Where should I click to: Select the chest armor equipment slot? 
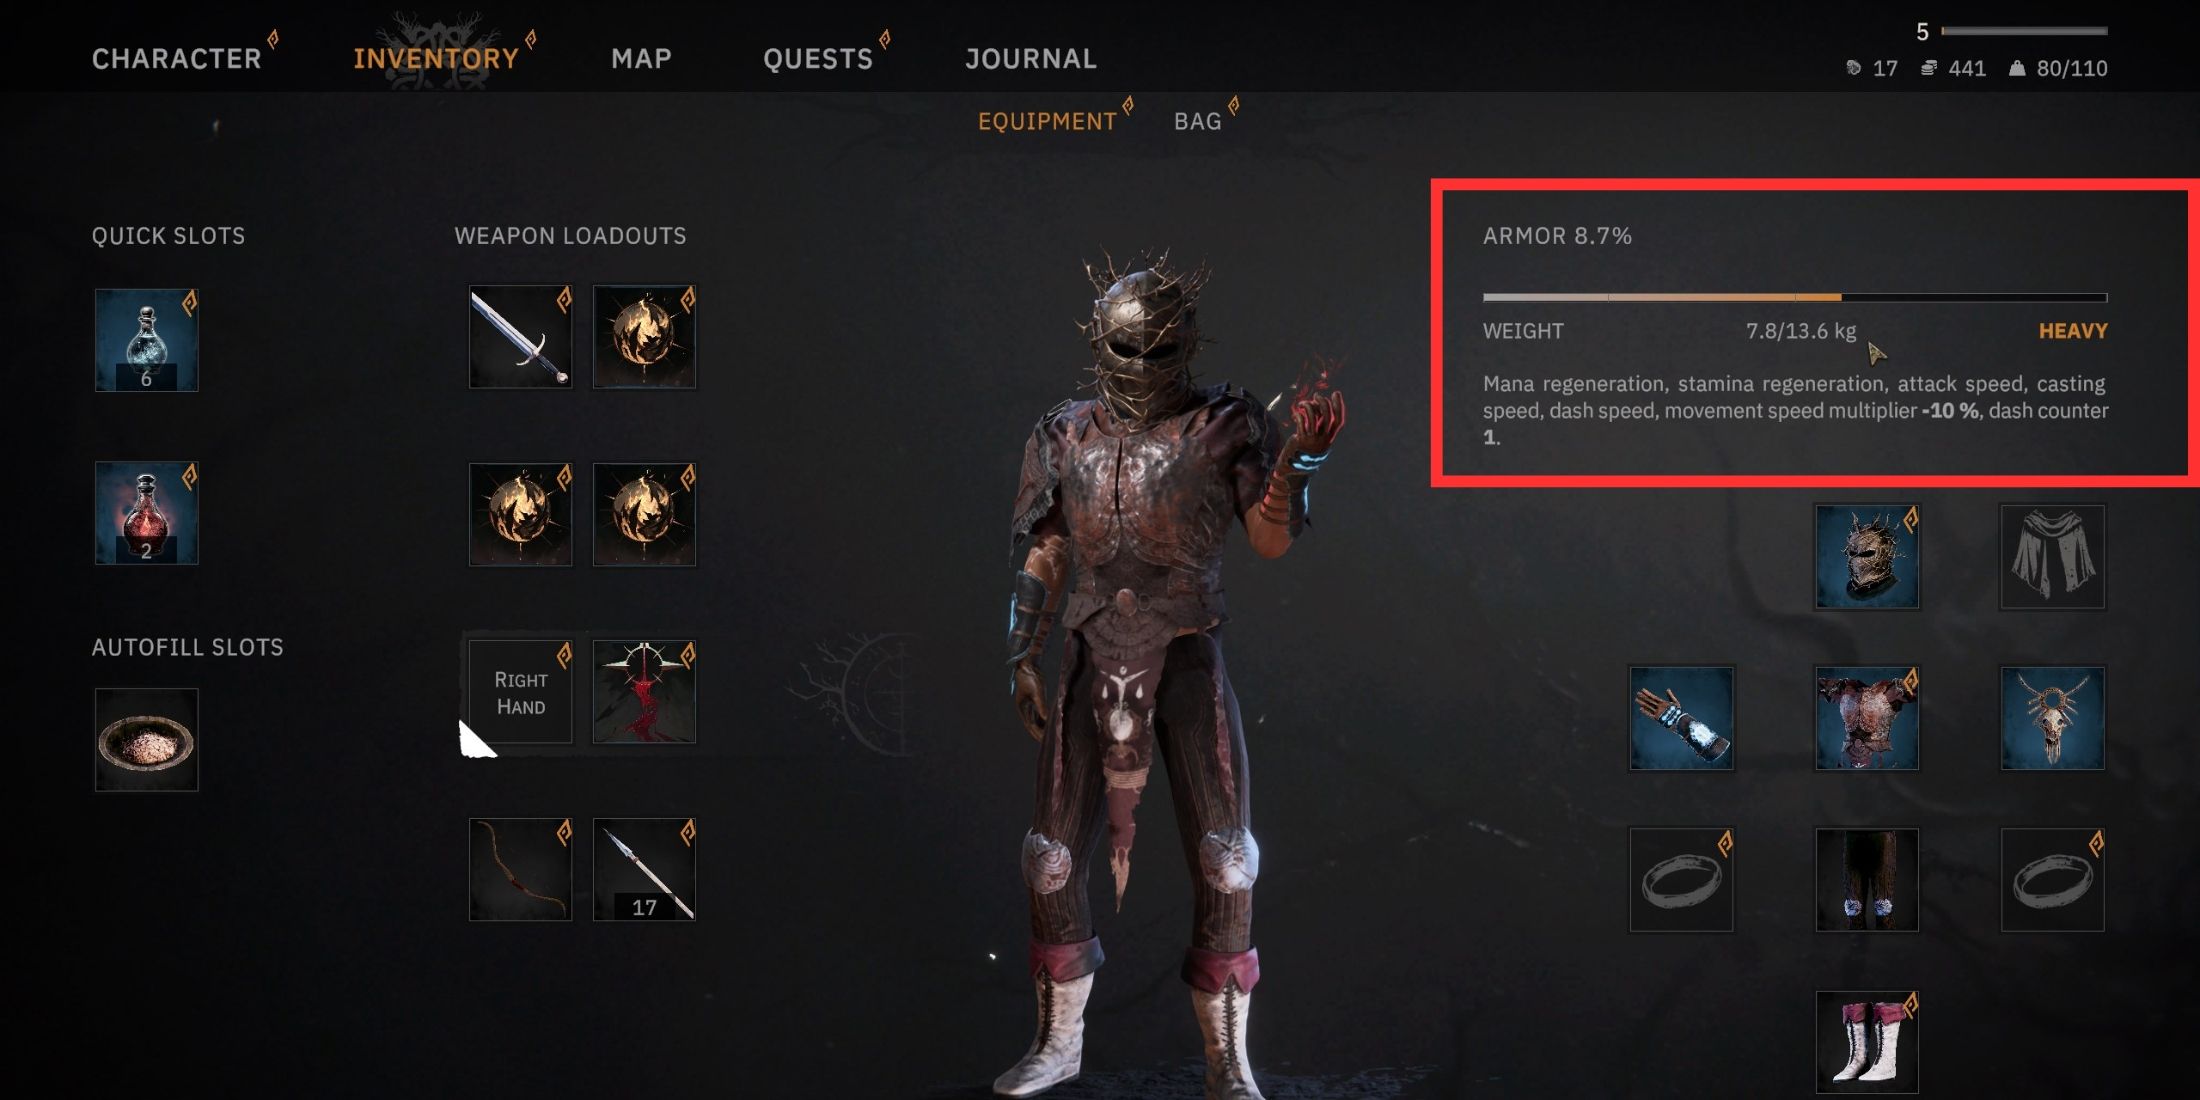[x=1867, y=718]
